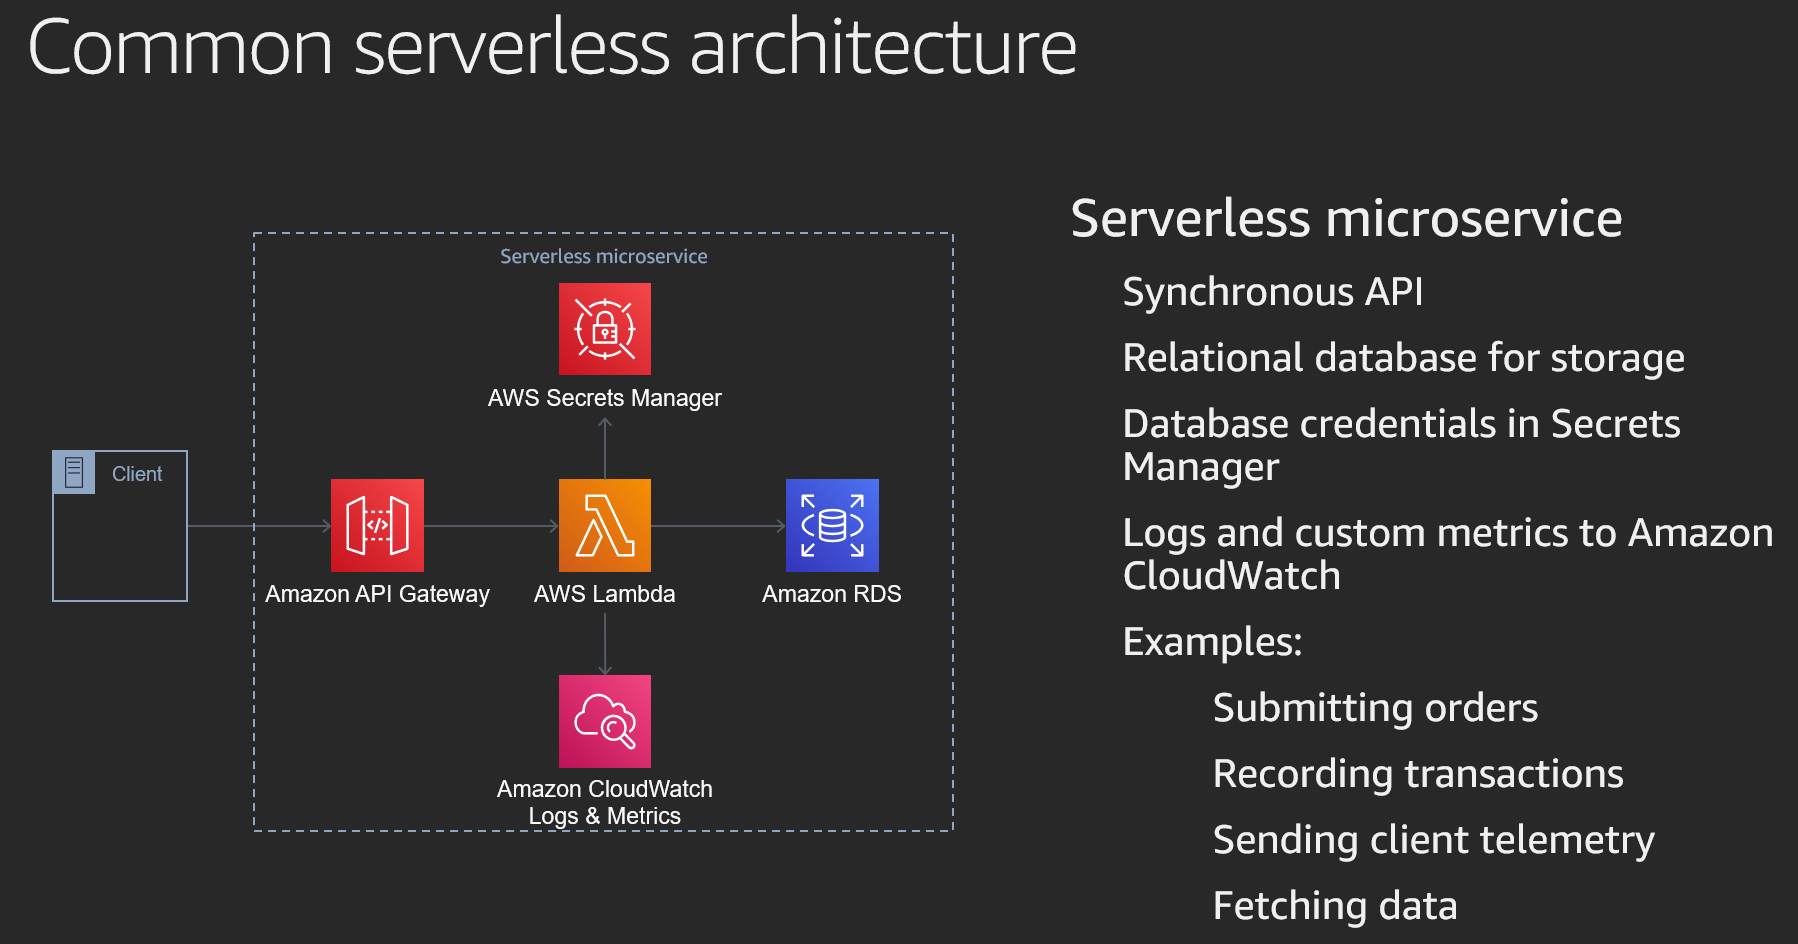Click the Client server icon
The image size is (1798, 944).
pos(74,473)
